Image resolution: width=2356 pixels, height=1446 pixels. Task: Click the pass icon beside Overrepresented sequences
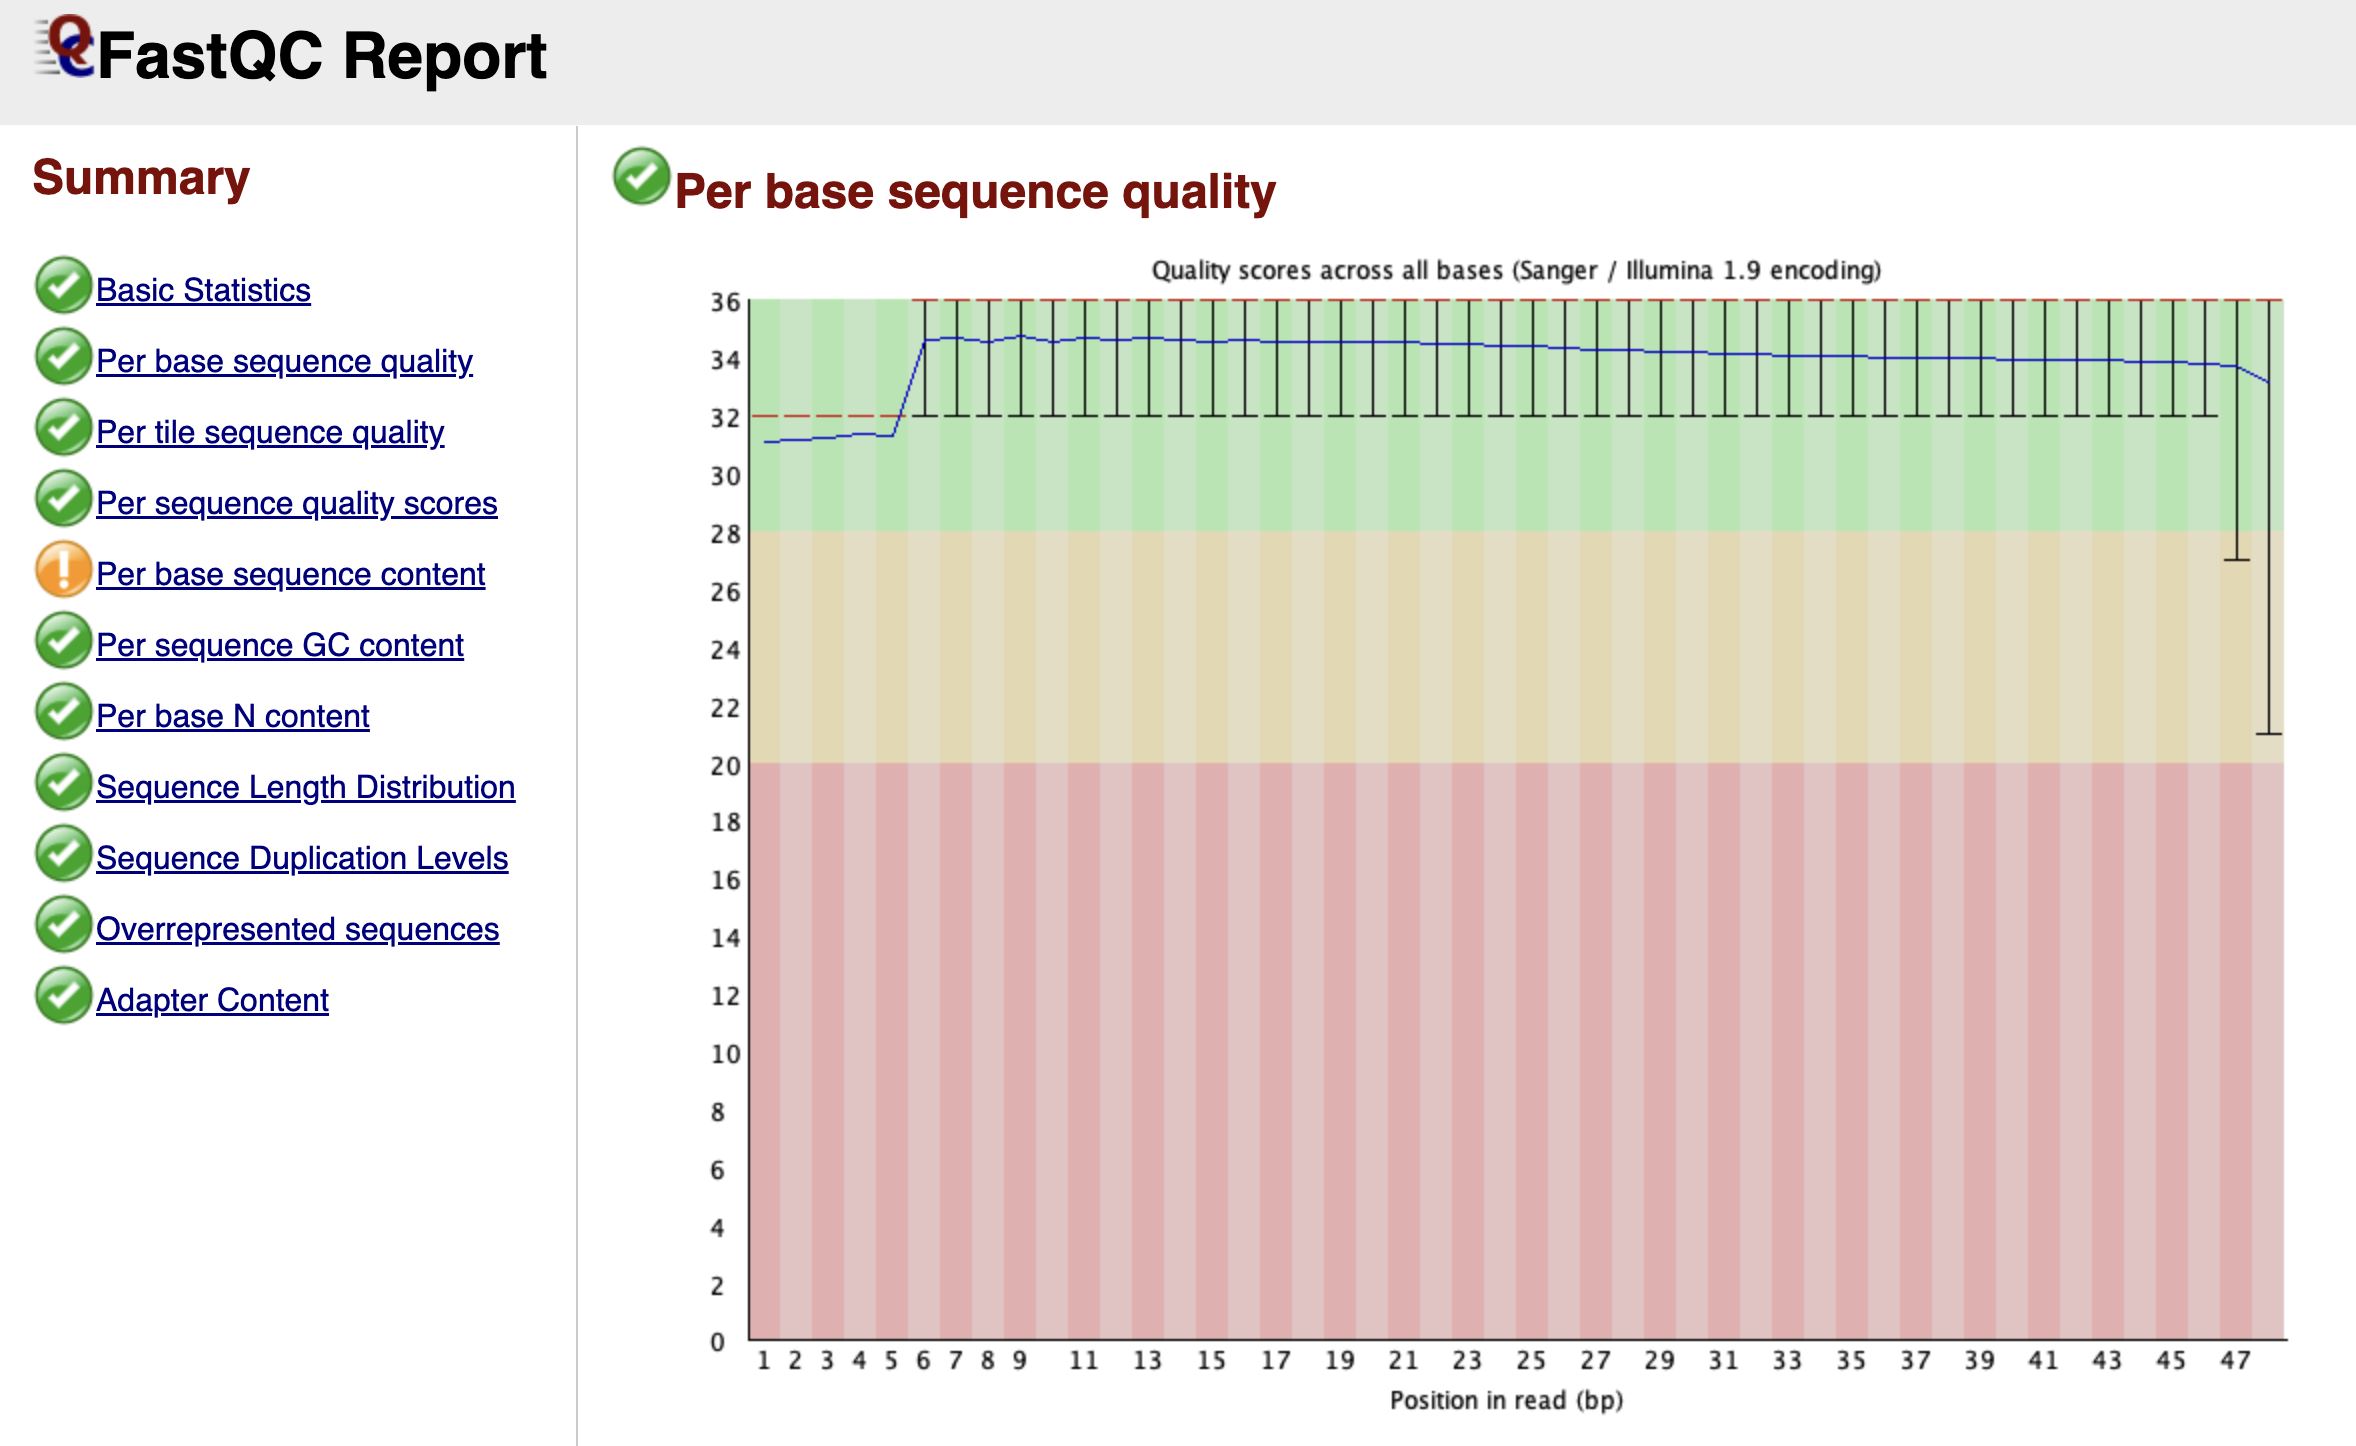coord(62,926)
